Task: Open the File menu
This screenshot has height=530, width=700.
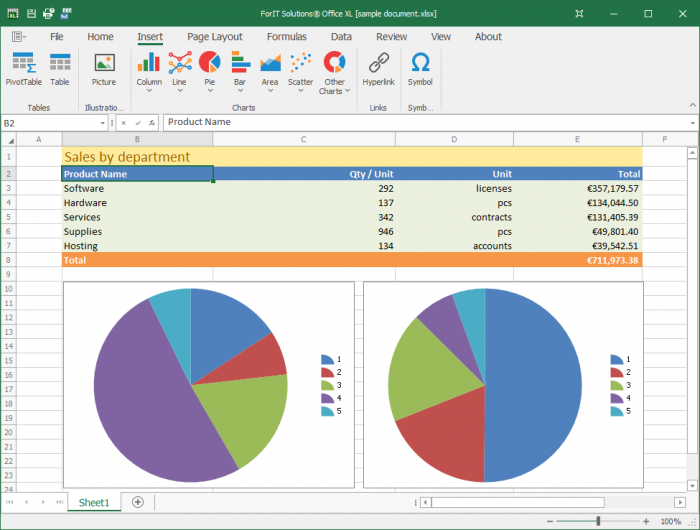Action: click(57, 37)
